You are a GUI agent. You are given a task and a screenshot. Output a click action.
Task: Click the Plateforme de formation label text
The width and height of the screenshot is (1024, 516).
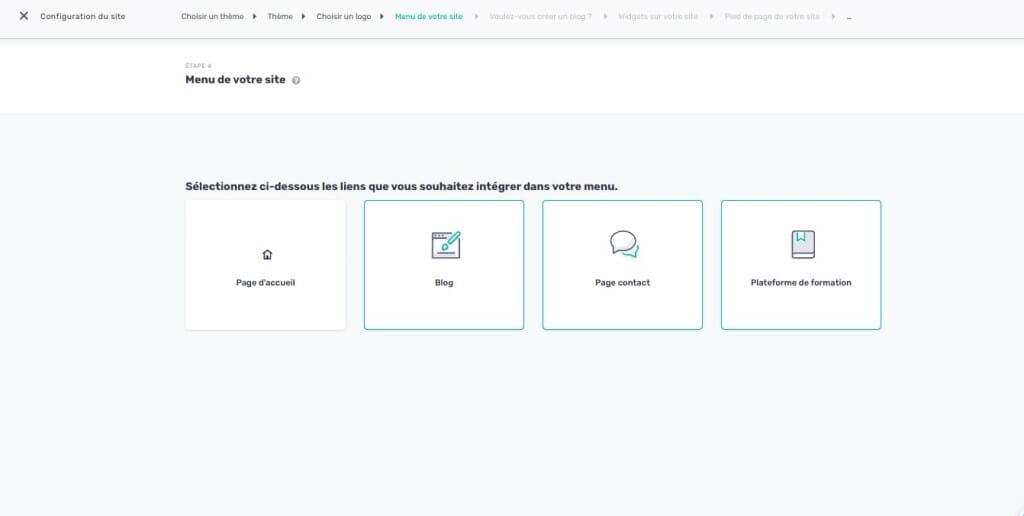pyautogui.click(x=801, y=283)
